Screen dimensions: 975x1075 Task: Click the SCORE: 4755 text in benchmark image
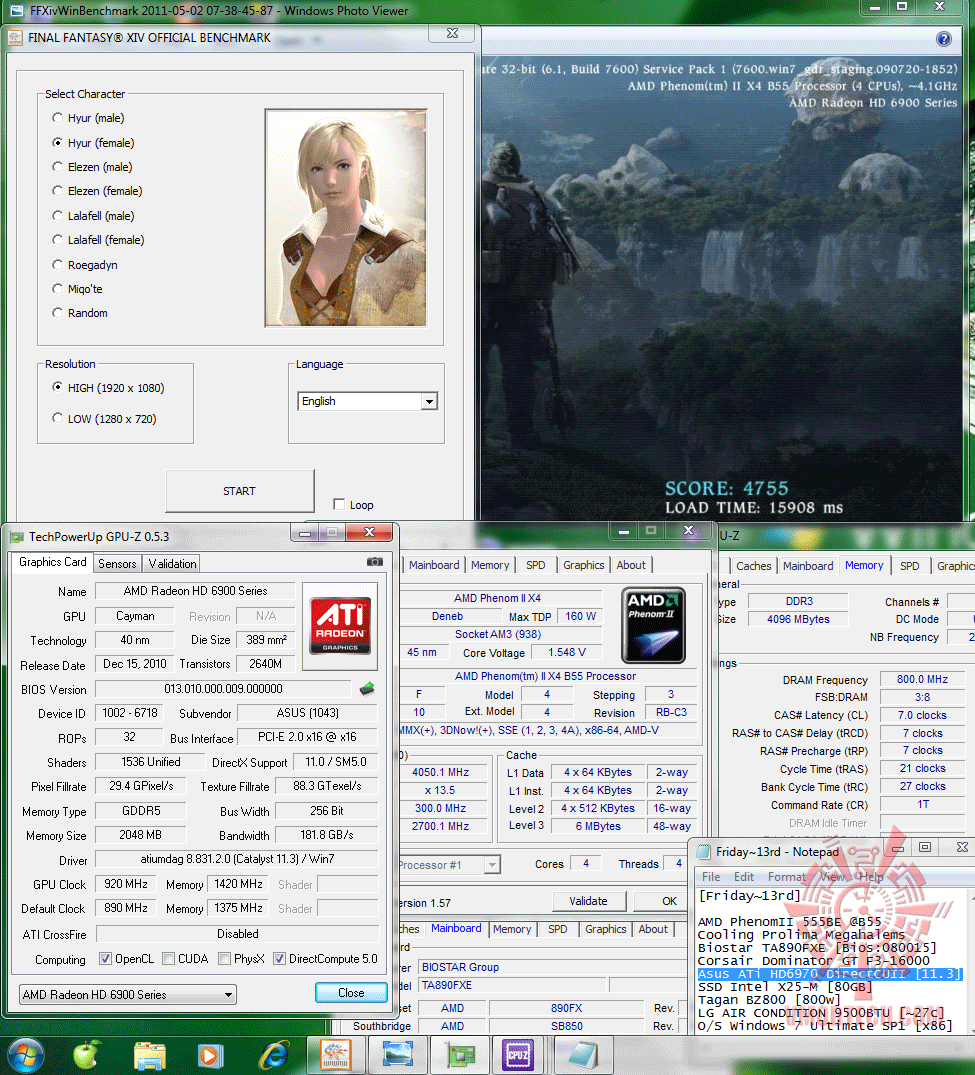pos(727,488)
